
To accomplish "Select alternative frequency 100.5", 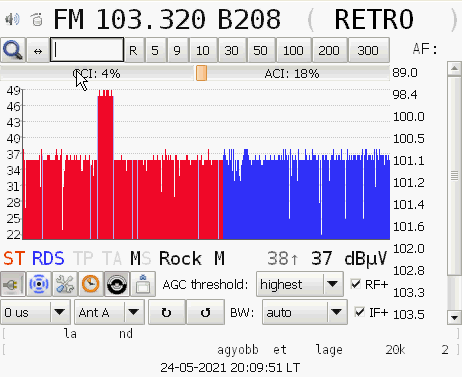I will (409, 139).
